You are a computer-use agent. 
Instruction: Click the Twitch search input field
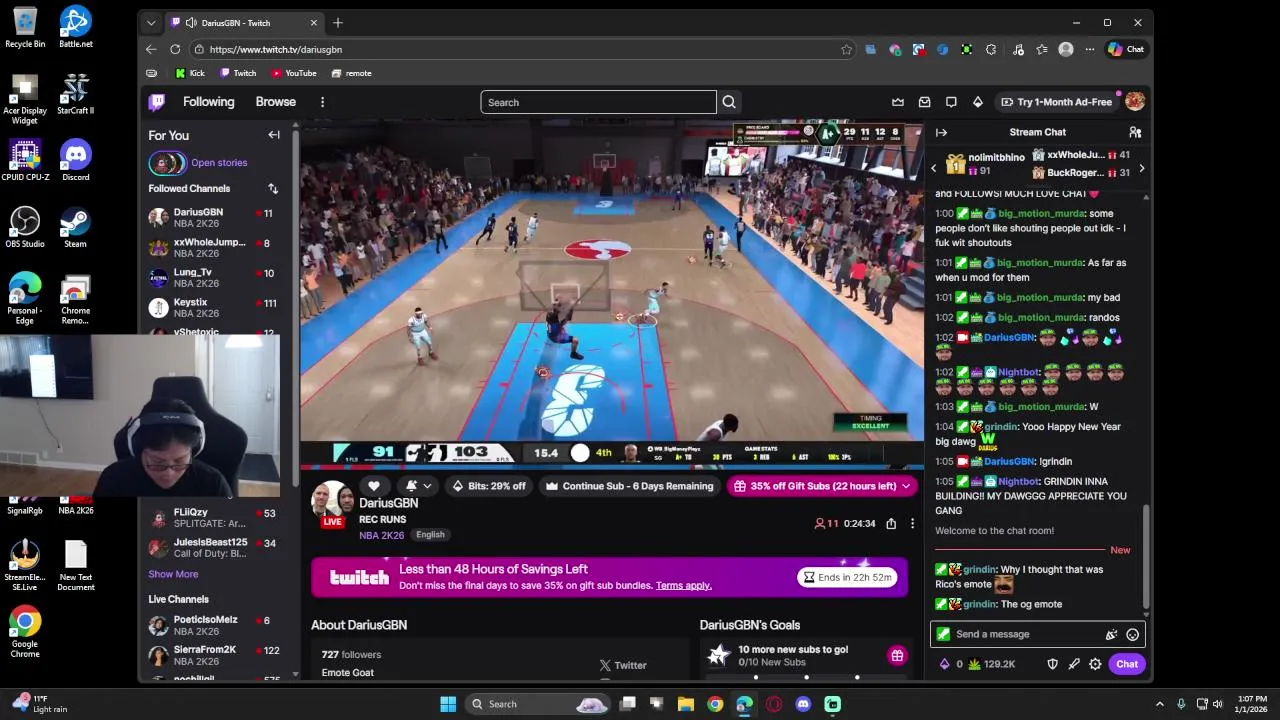coord(598,102)
